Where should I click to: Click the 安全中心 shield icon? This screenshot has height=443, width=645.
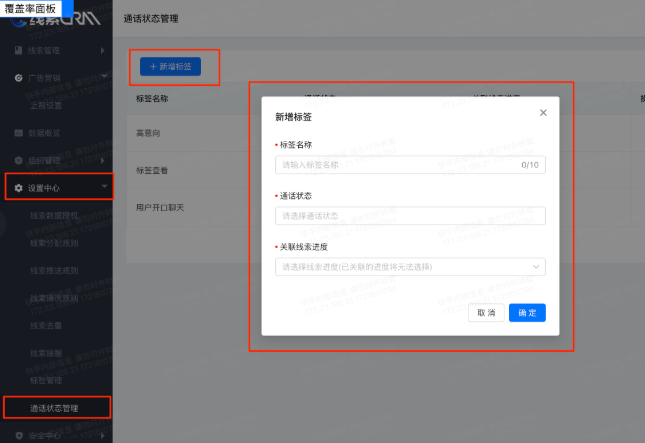click(18, 435)
